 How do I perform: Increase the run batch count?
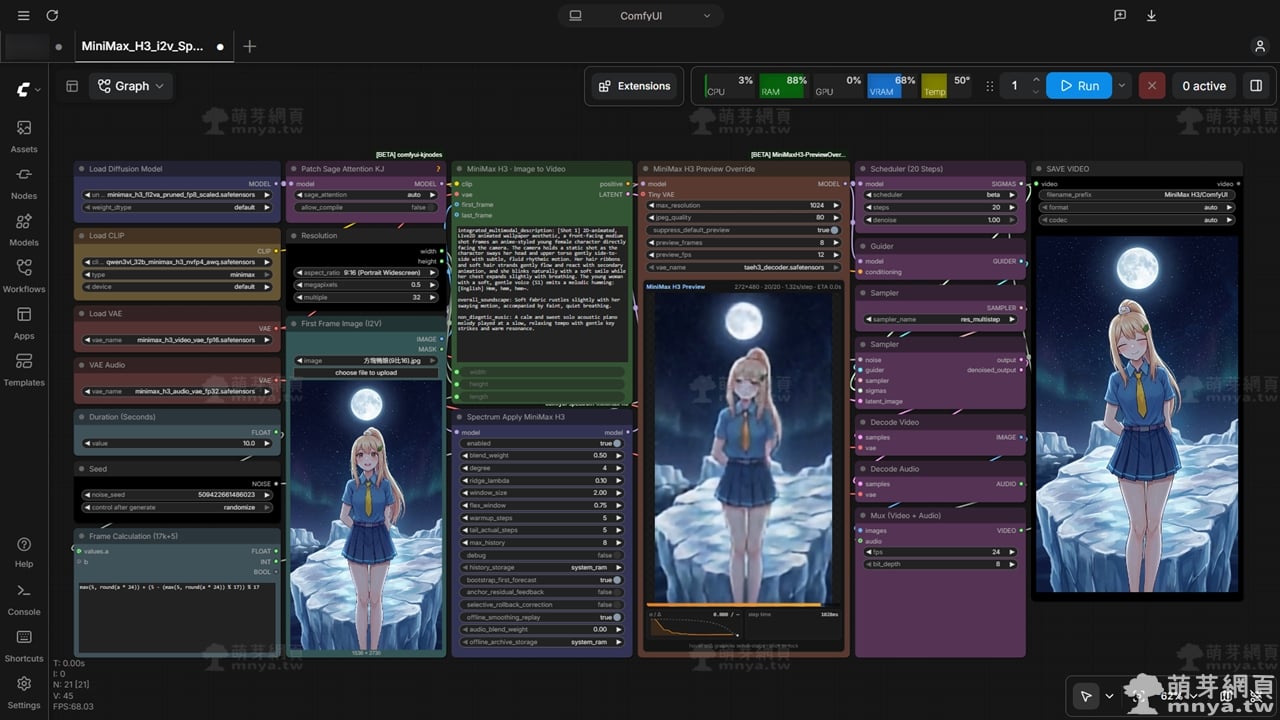coord(1036,80)
